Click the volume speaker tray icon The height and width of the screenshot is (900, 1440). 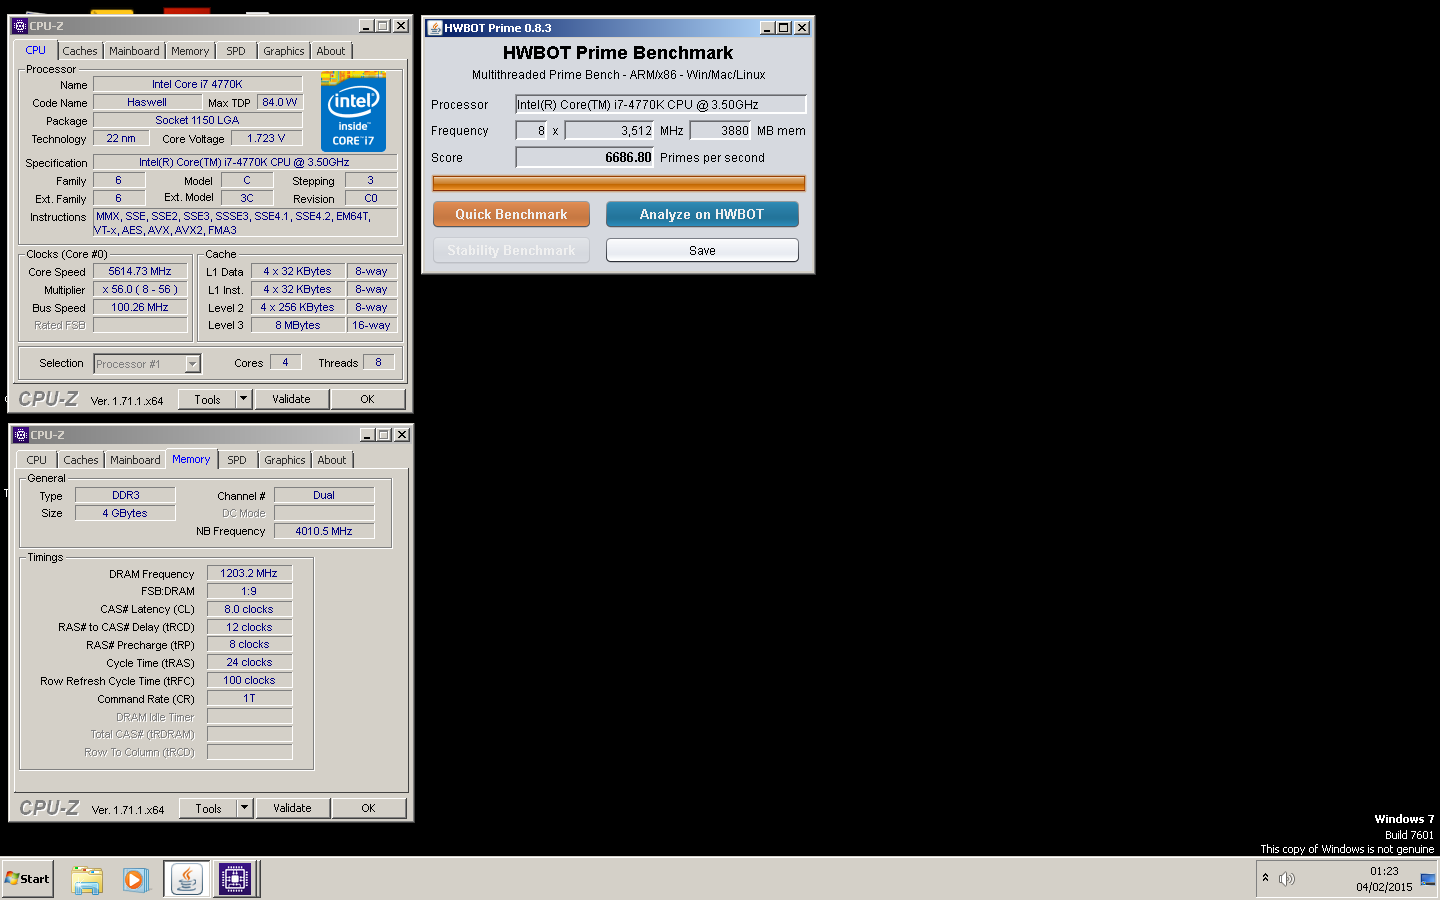pos(1287,878)
